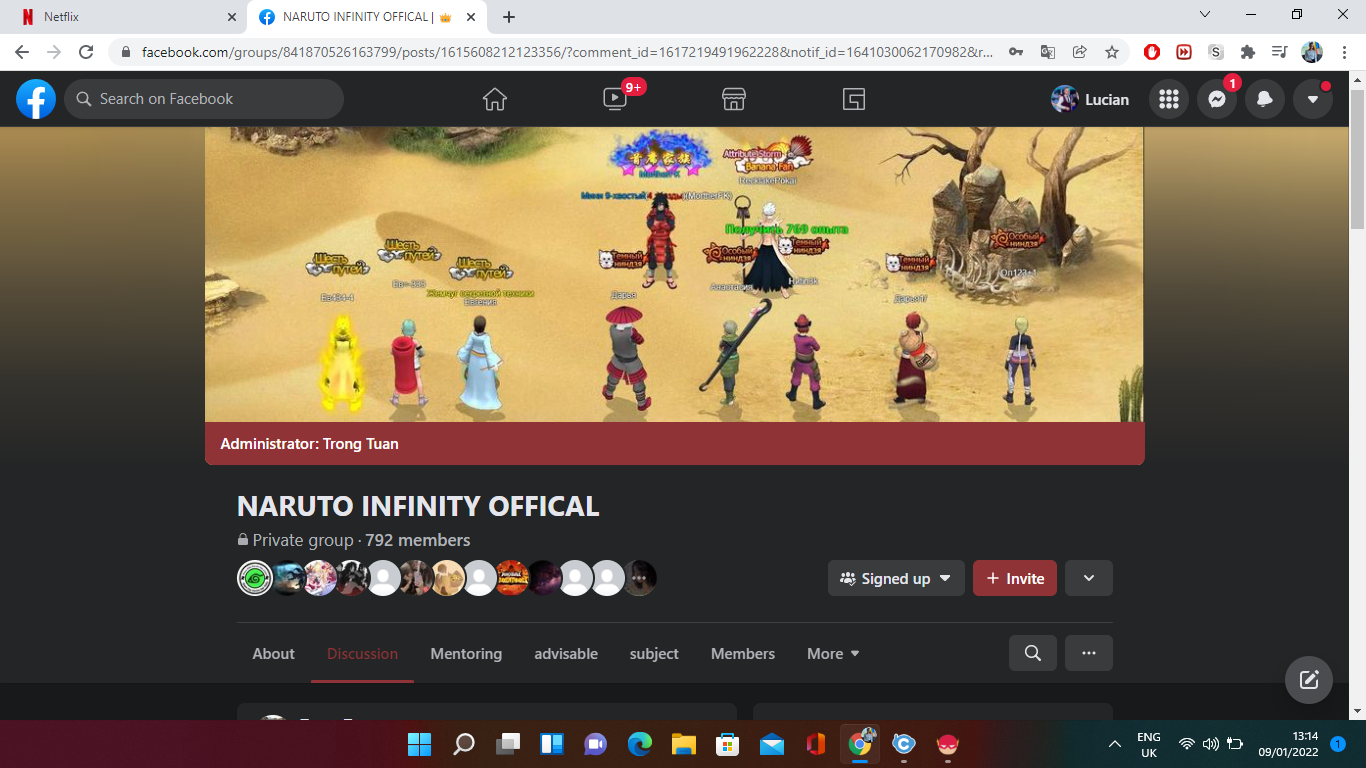This screenshot has width=1366, height=768.
Task: Click the Facebook logo
Action: pos(36,99)
